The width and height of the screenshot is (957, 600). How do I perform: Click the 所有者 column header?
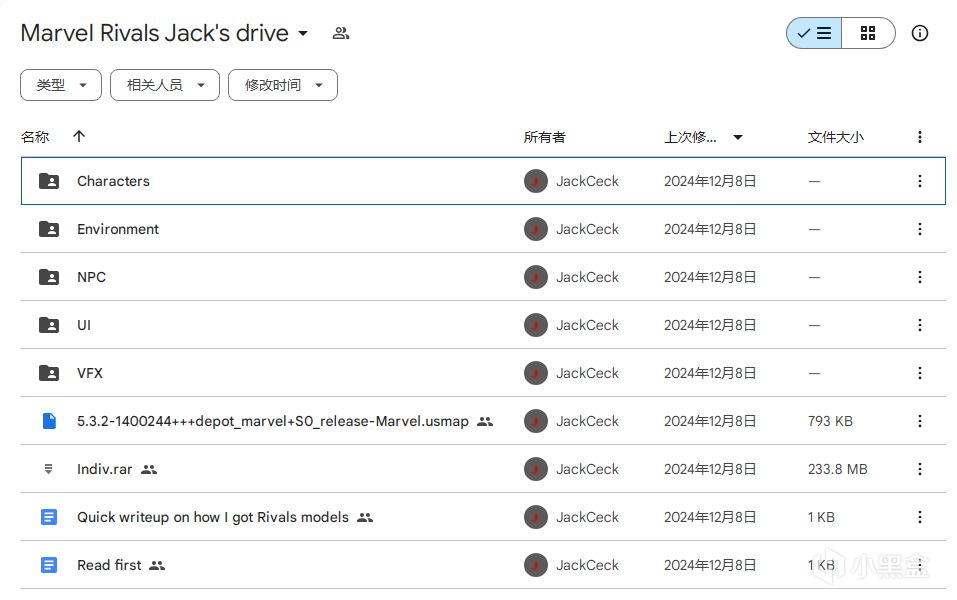tap(544, 137)
